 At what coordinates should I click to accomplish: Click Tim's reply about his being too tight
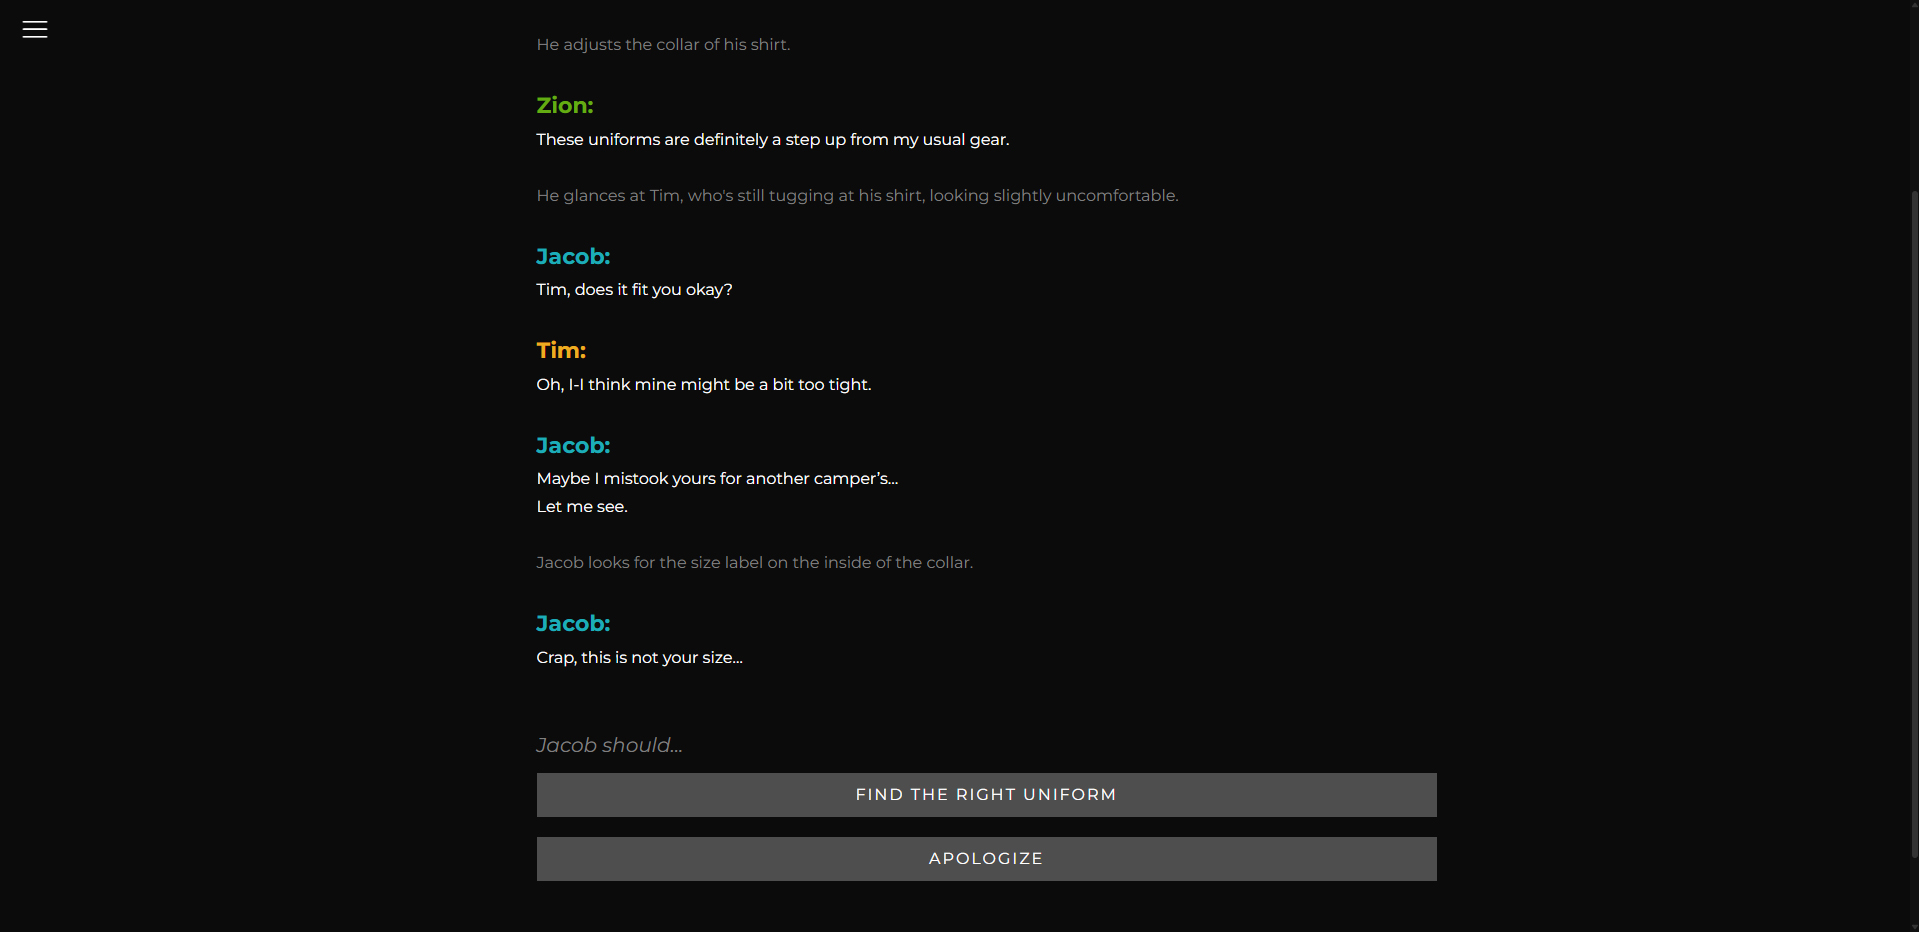click(x=704, y=385)
